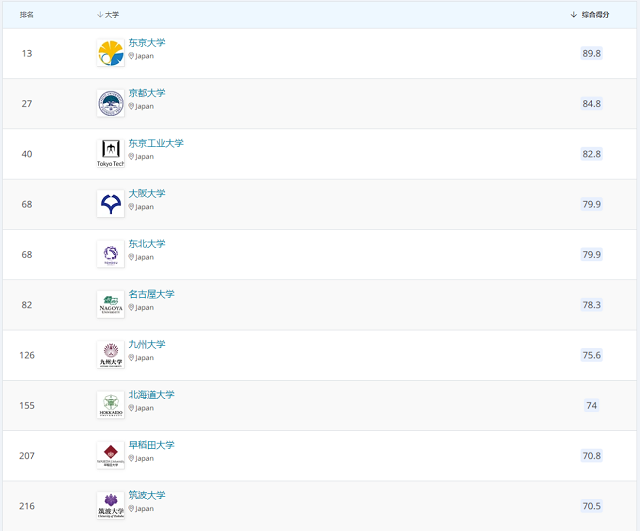The width and height of the screenshot is (640, 531).
Task: Select rank 126 cell
Action: 27,355
